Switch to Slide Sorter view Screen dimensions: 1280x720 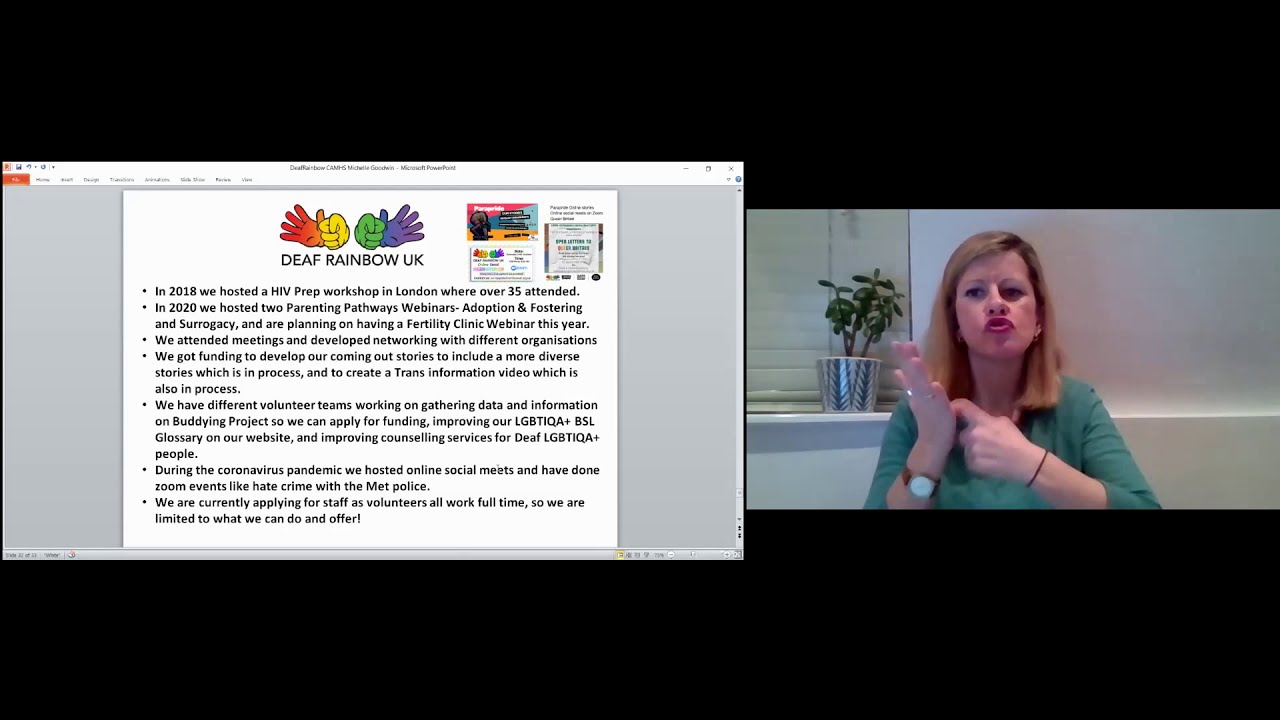(x=628, y=554)
